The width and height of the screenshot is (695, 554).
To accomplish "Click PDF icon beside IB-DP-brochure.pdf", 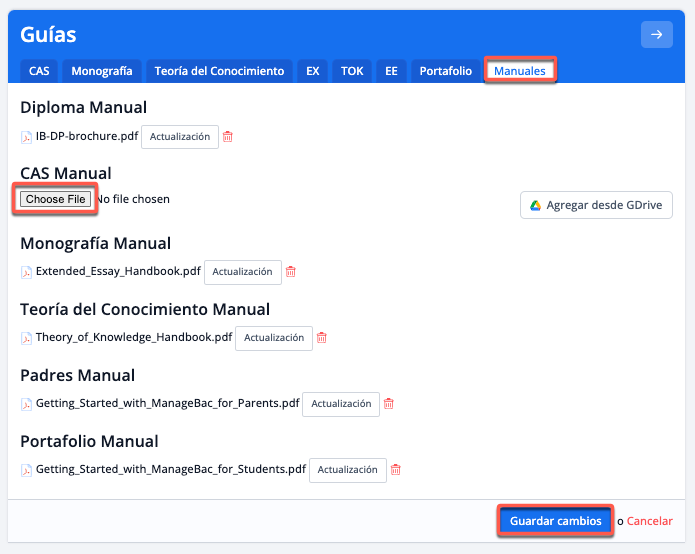I will 27,137.
